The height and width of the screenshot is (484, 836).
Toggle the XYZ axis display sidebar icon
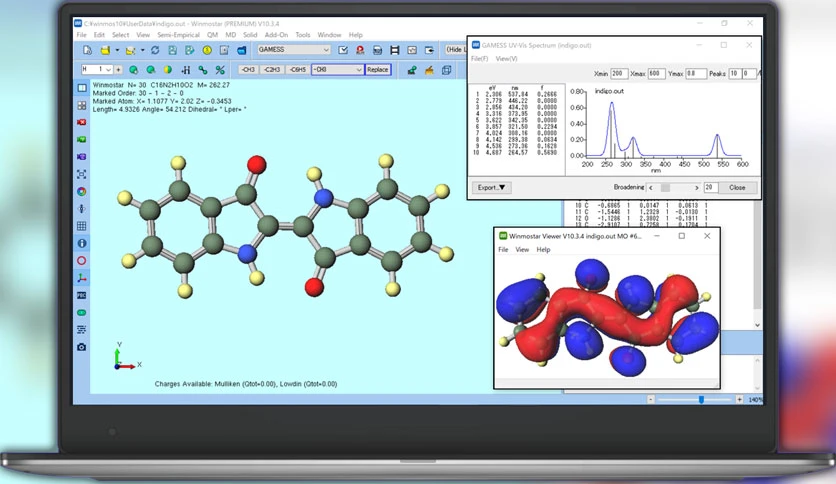(82, 278)
